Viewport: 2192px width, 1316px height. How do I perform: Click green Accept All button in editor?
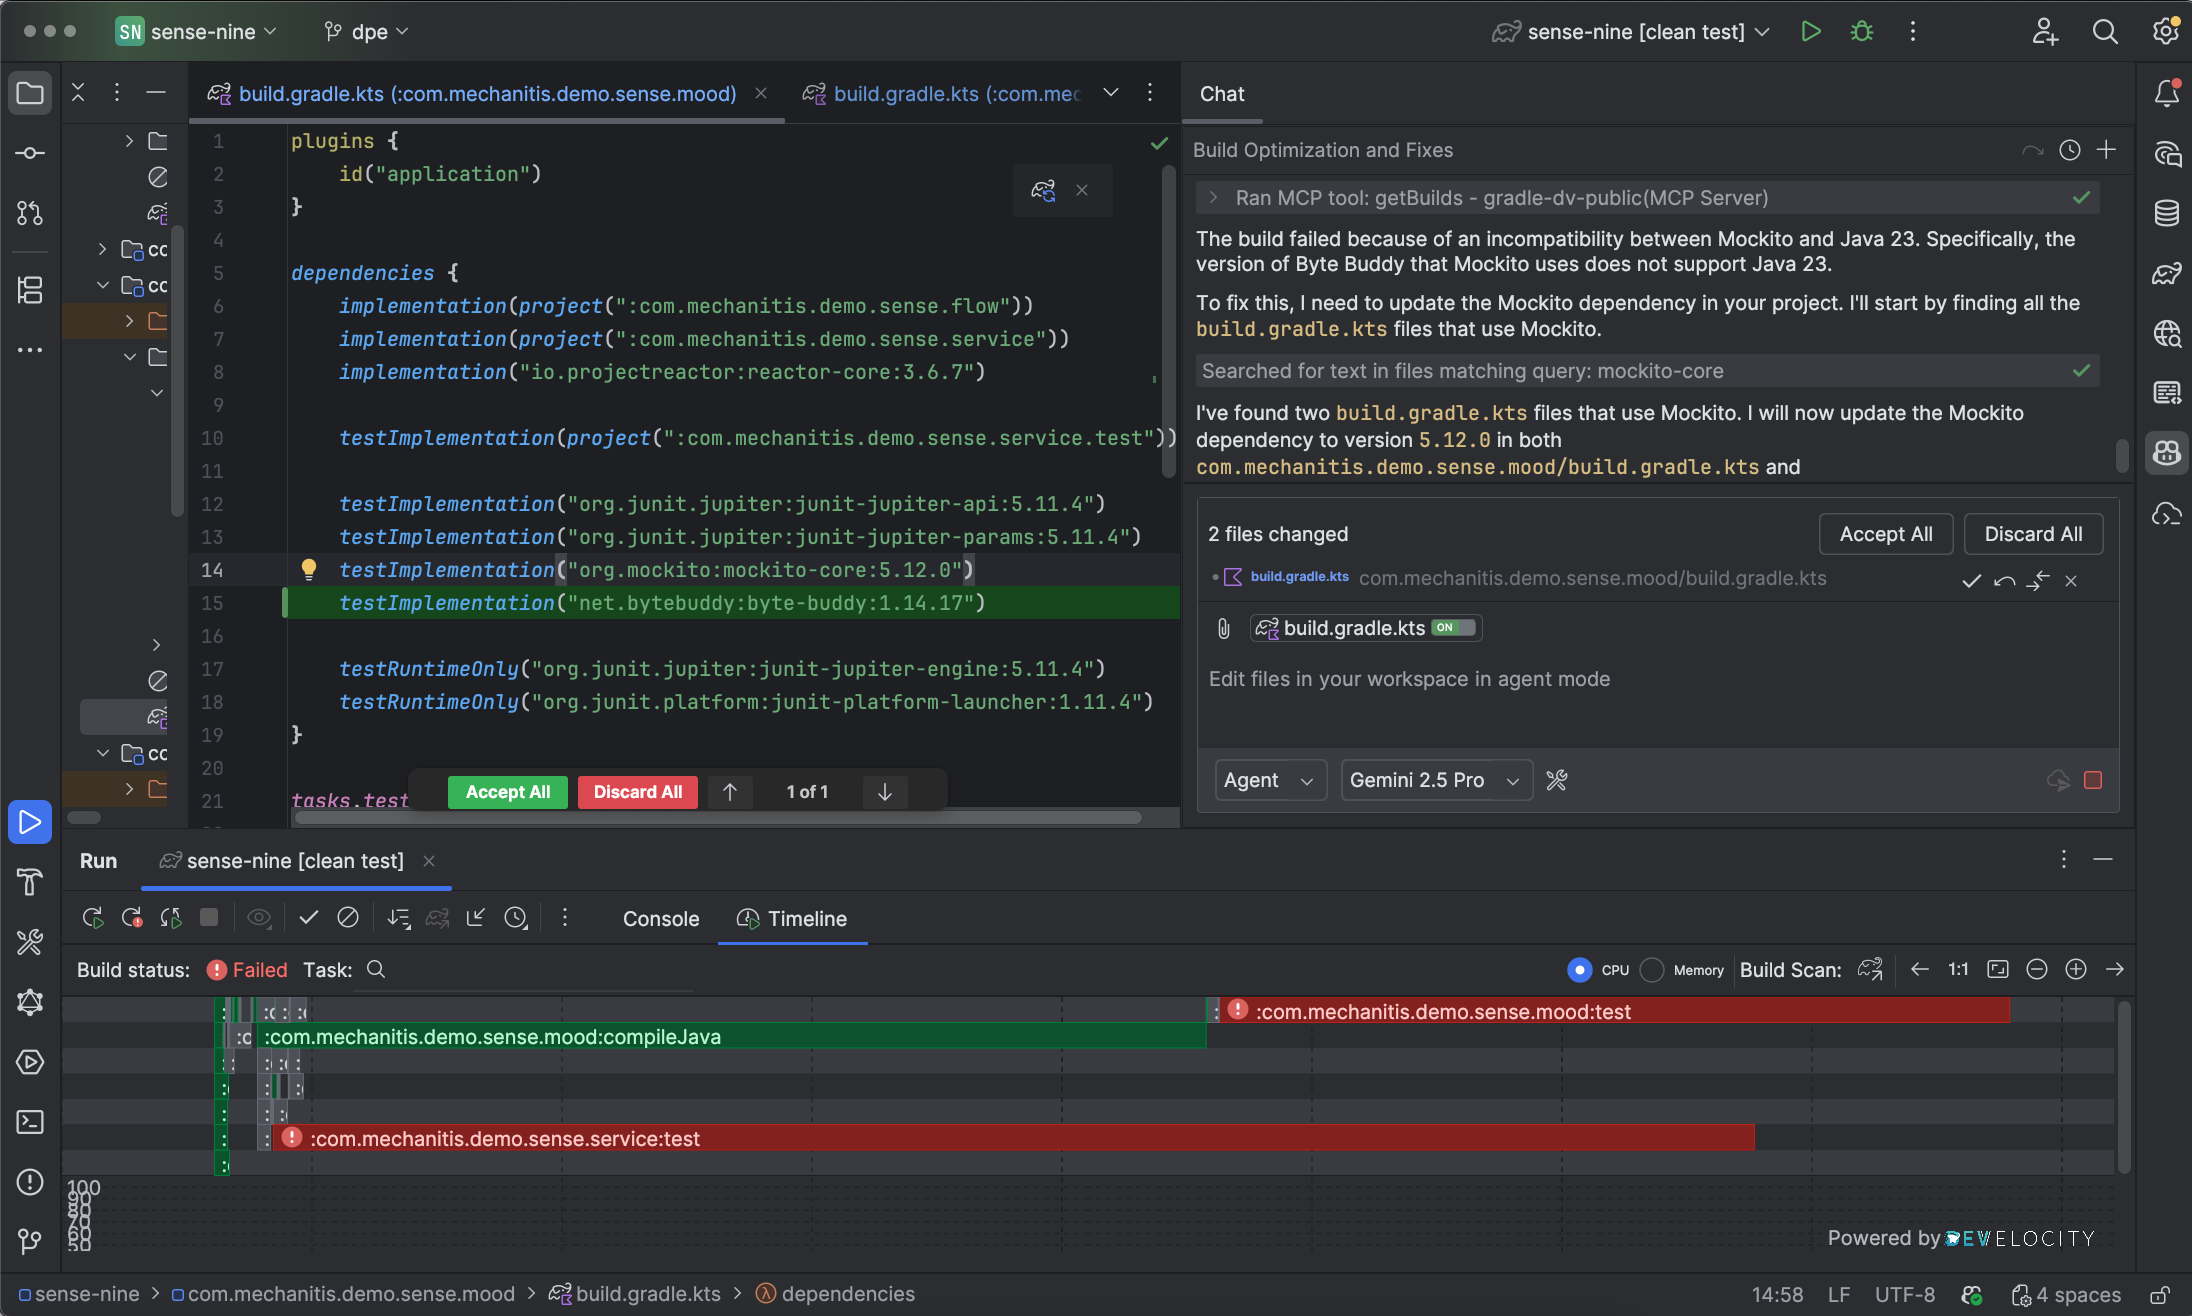coord(507,792)
